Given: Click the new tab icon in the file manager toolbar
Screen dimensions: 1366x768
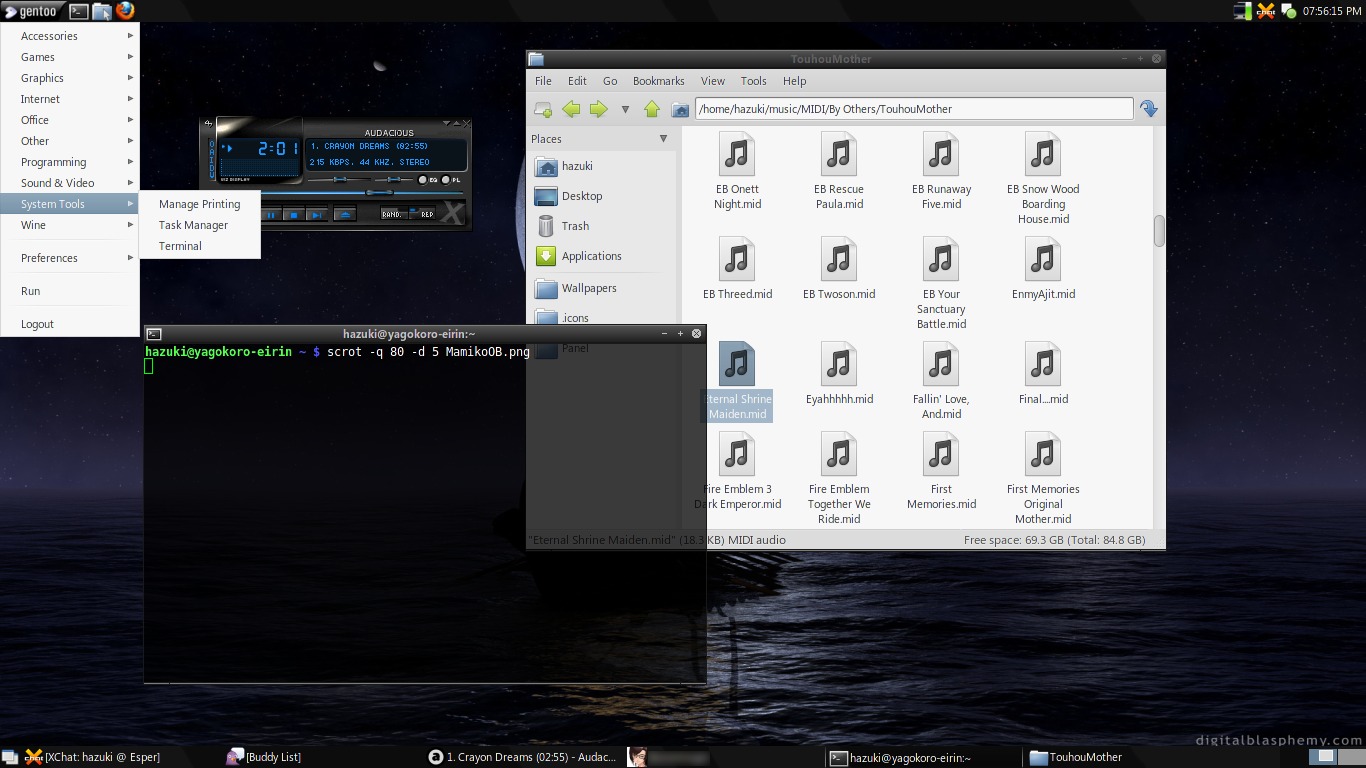Looking at the screenshot, I should [543, 109].
